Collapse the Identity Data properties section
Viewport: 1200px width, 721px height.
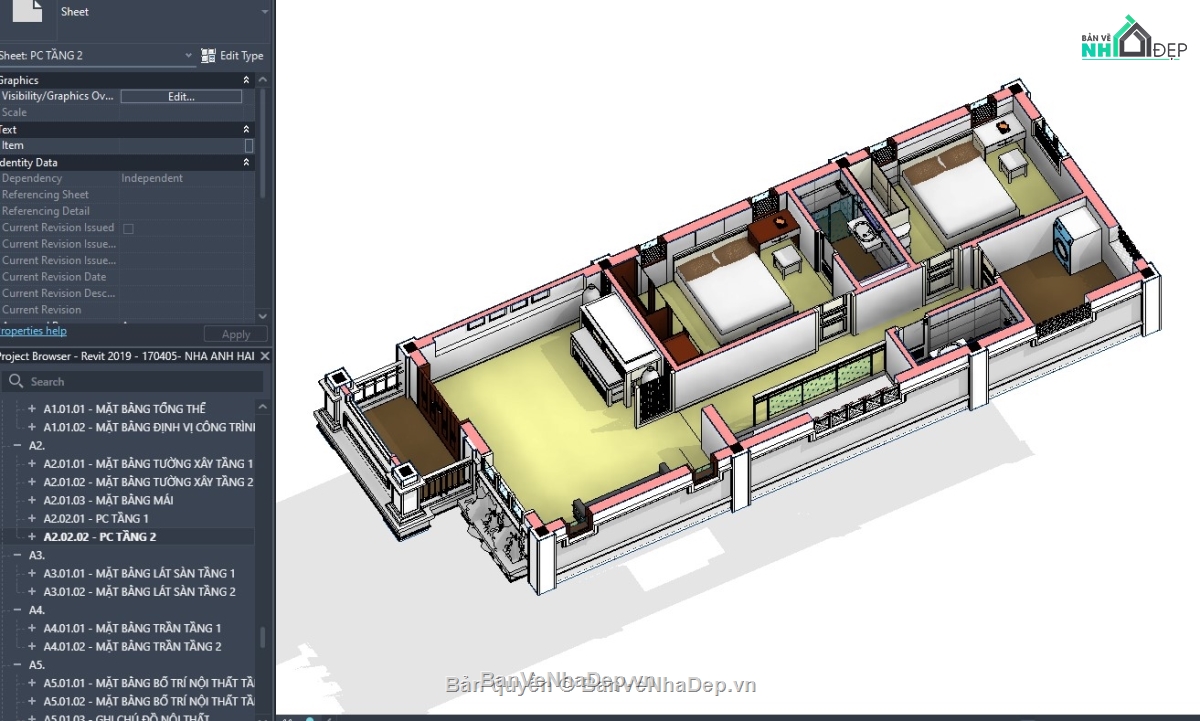pos(246,162)
